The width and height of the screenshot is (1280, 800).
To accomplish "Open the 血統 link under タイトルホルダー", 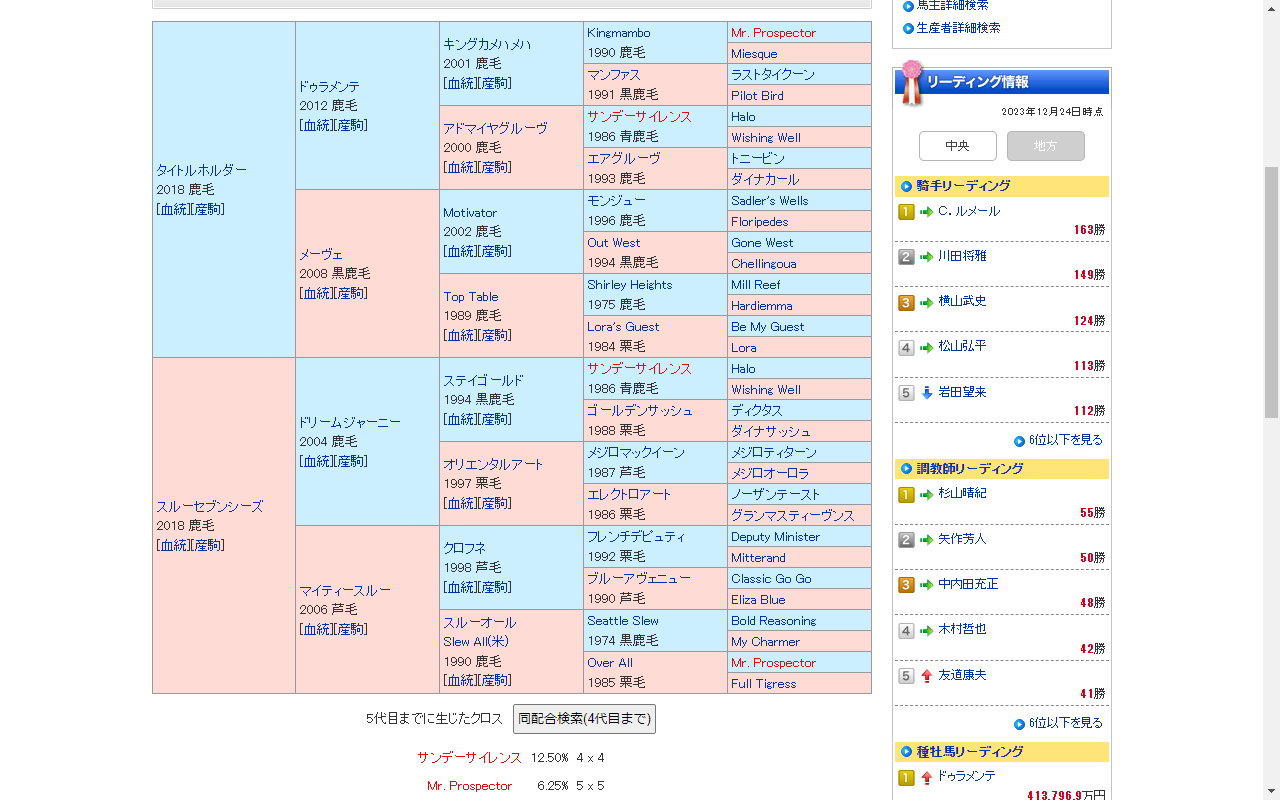I will pyautogui.click(x=174, y=209).
